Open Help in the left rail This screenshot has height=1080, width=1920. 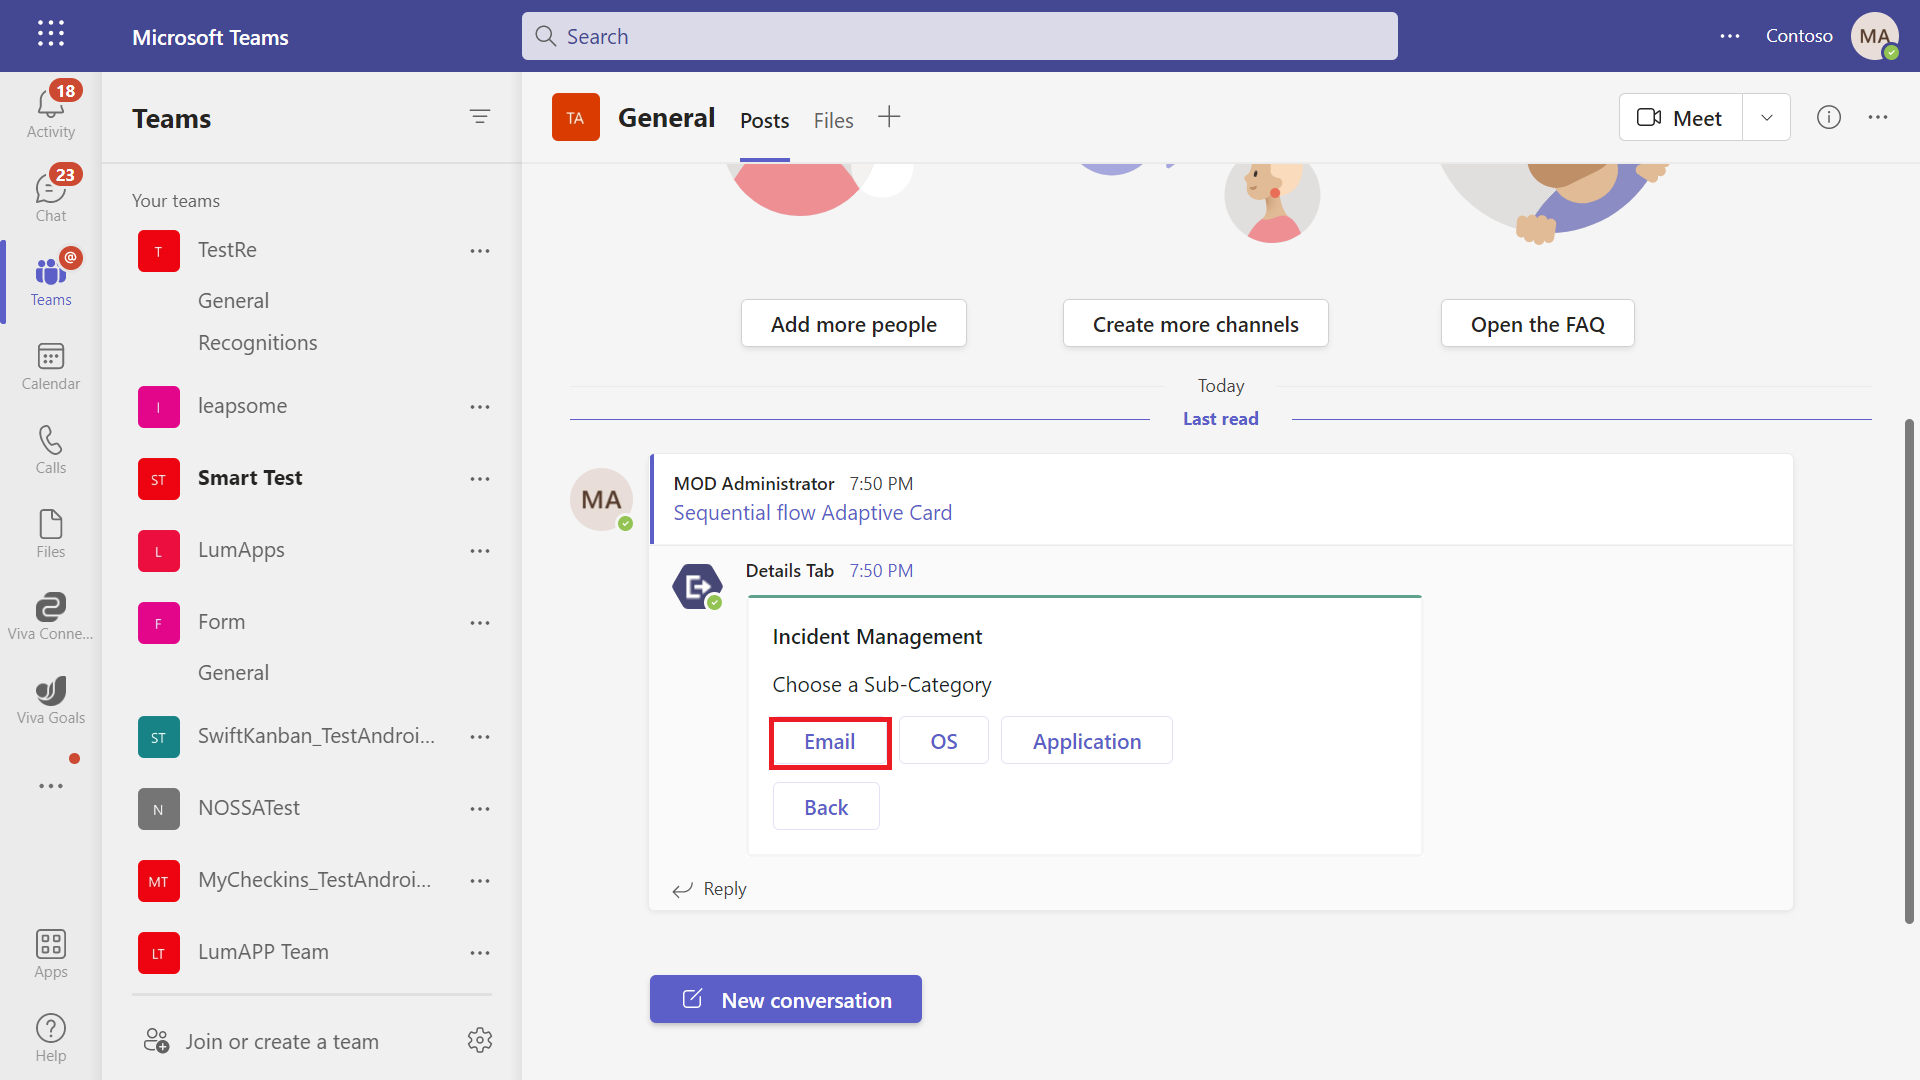pos(51,1038)
